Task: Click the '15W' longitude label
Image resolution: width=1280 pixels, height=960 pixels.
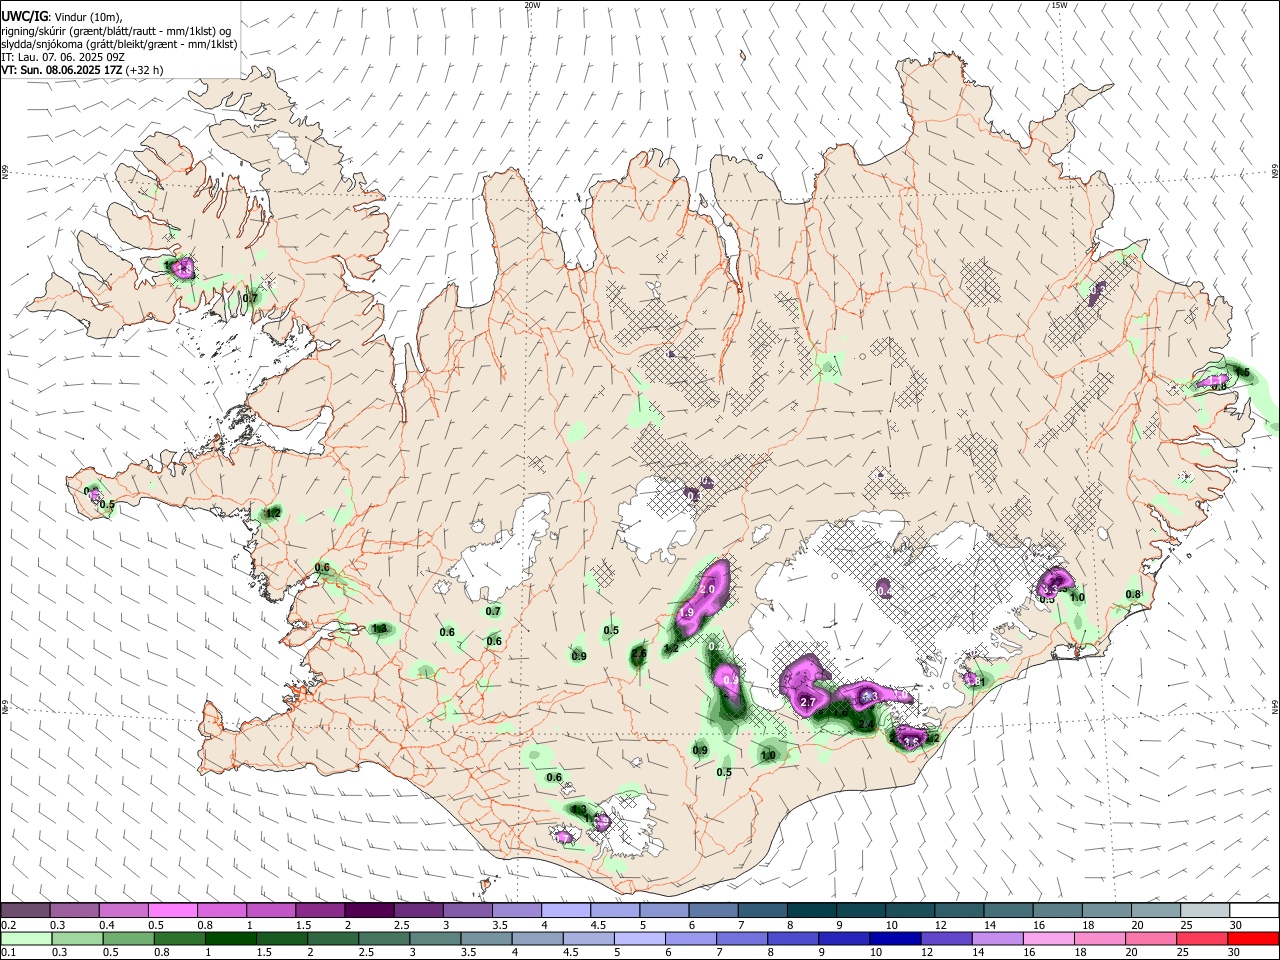Action: 1059,5
